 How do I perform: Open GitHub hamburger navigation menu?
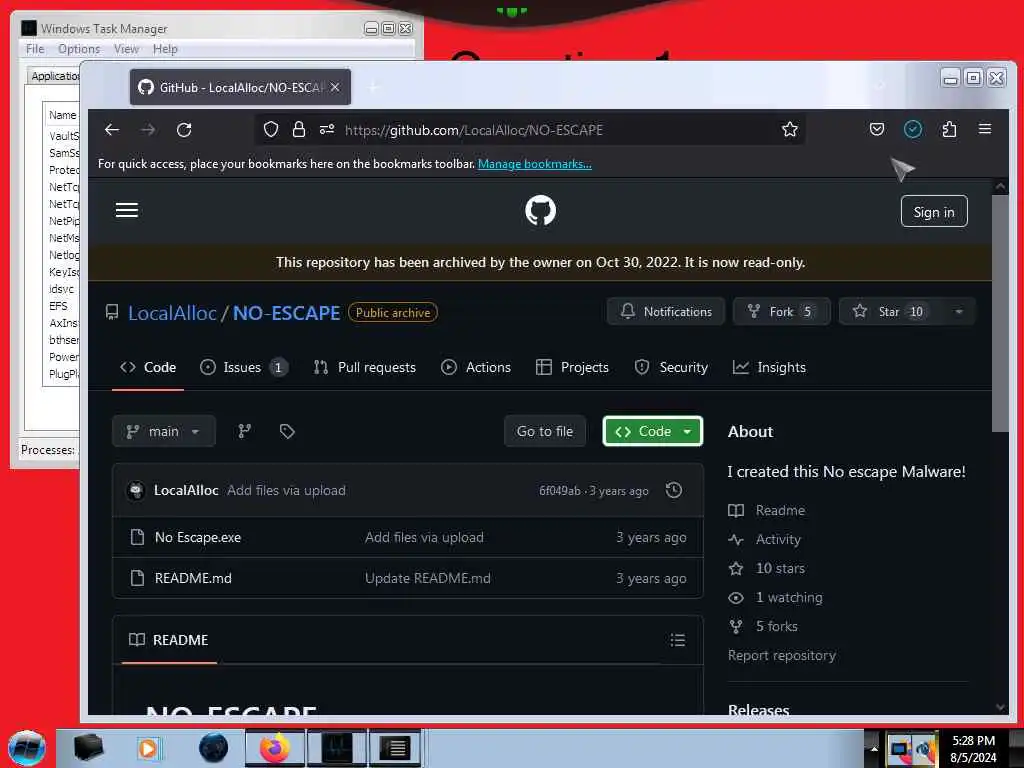127,210
